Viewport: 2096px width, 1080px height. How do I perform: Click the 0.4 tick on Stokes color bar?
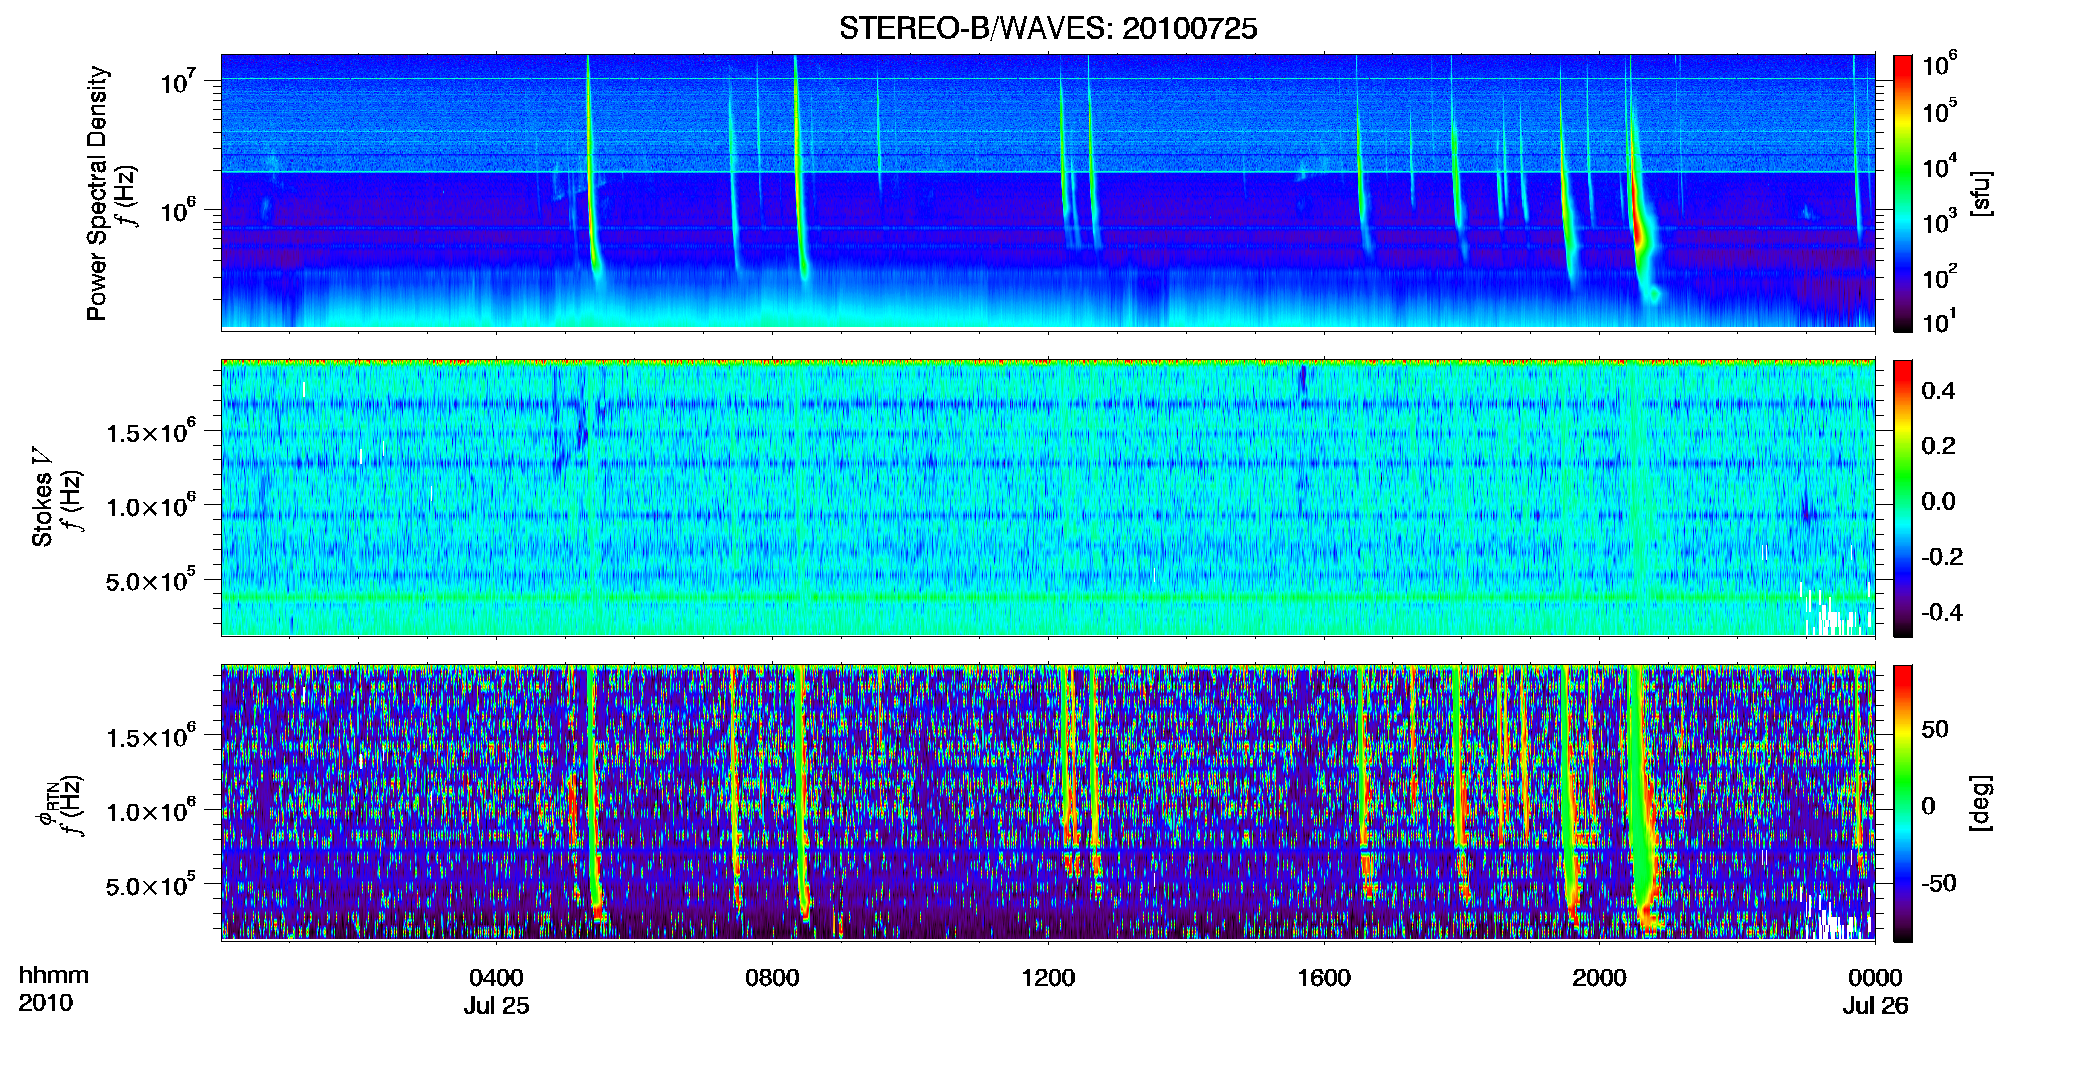1938,391
